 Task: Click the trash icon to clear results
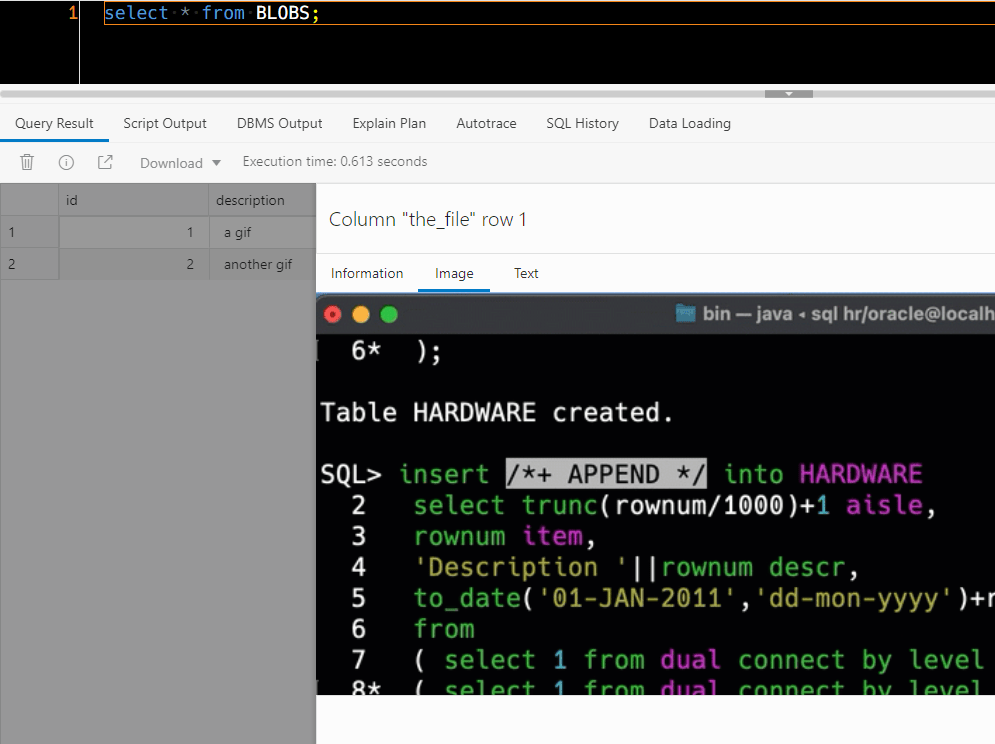coord(27,163)
